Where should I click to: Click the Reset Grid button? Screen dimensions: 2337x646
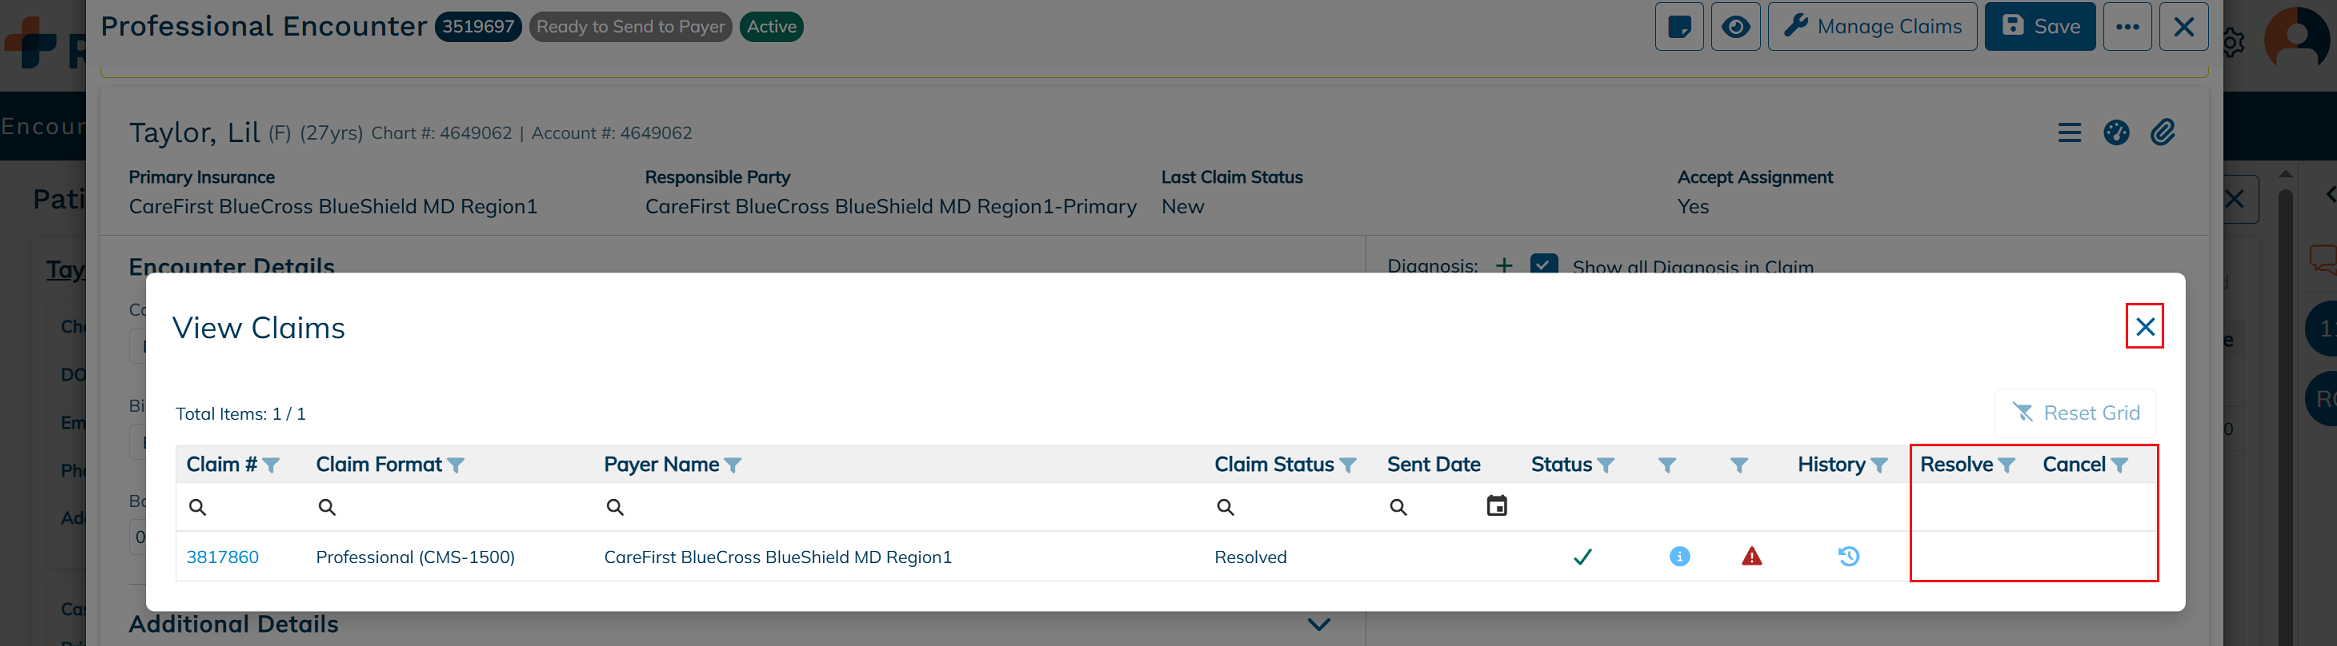(x=2075, y=413)
